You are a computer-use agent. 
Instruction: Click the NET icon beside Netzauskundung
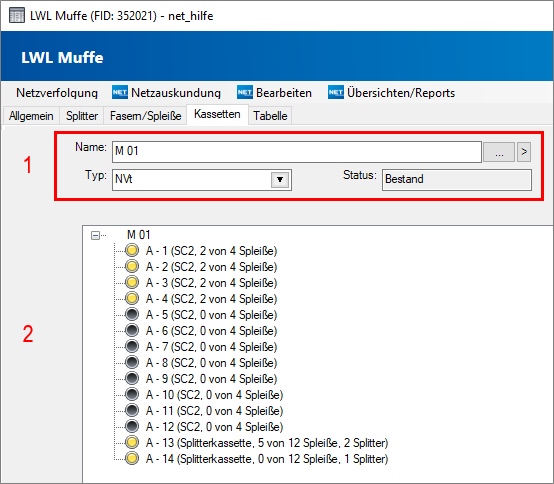click(120, 93)
